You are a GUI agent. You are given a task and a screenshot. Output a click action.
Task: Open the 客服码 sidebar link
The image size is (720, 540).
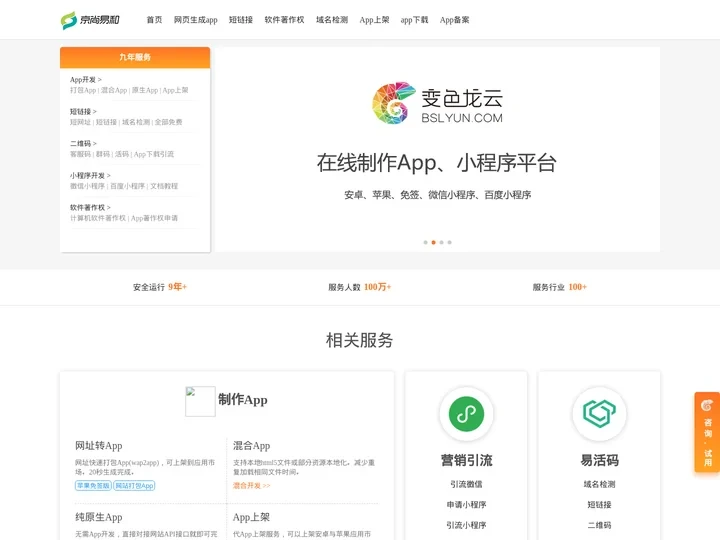pyautogui.click(x=80, y=154)
